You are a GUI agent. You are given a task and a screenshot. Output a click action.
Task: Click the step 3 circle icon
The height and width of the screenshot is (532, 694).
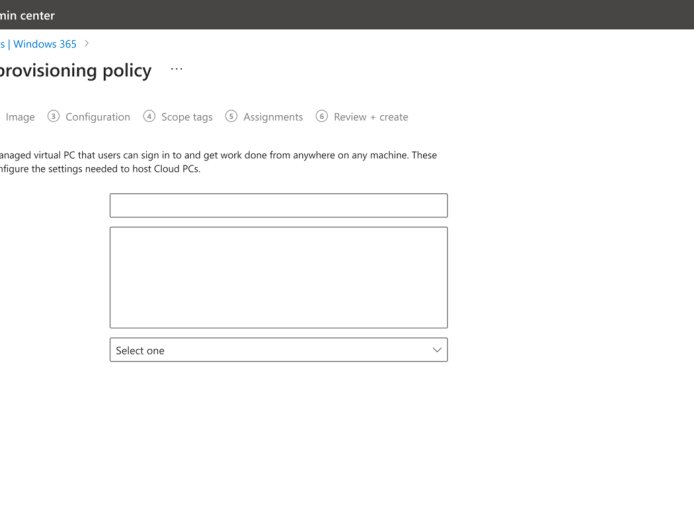(54, 116)
